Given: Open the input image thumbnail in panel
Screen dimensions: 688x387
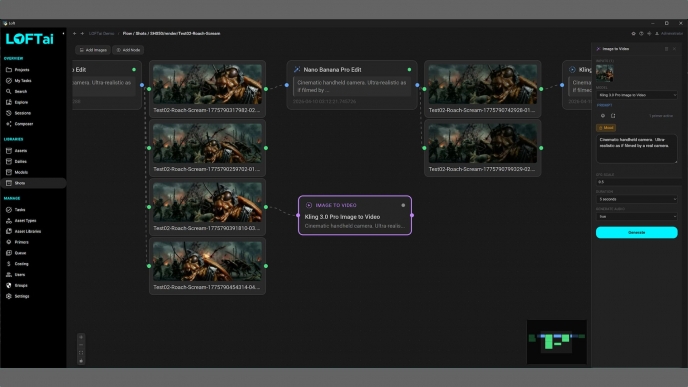Looking at the screenshot, I should tap(605, 73).
